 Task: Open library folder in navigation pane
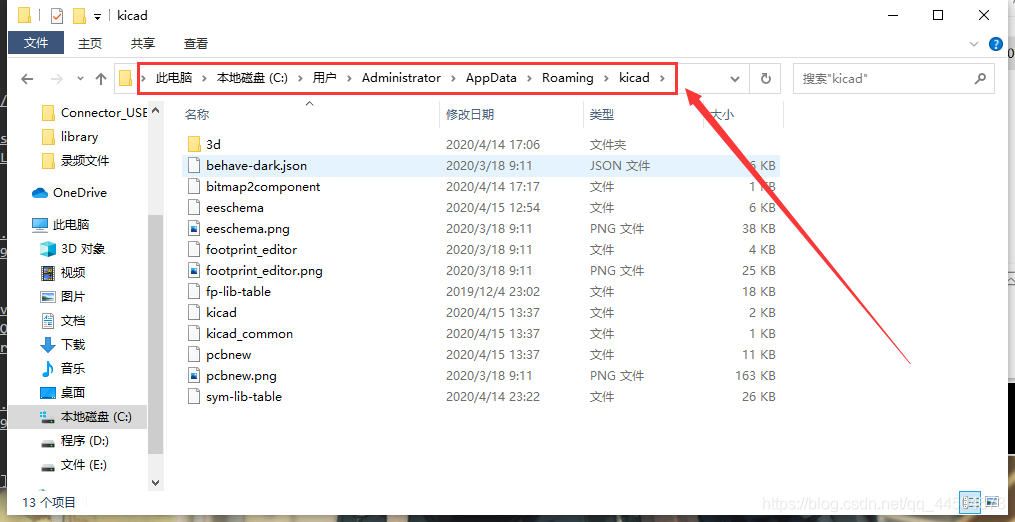[79, 137]
